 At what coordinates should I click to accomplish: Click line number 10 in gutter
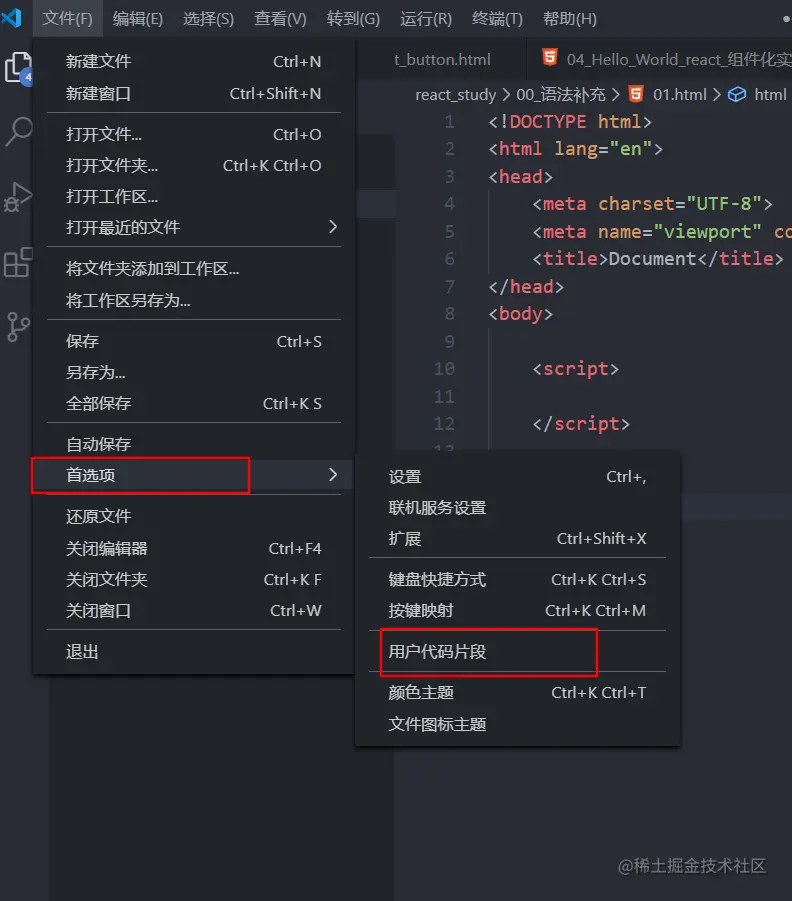[x=444, y=368]
